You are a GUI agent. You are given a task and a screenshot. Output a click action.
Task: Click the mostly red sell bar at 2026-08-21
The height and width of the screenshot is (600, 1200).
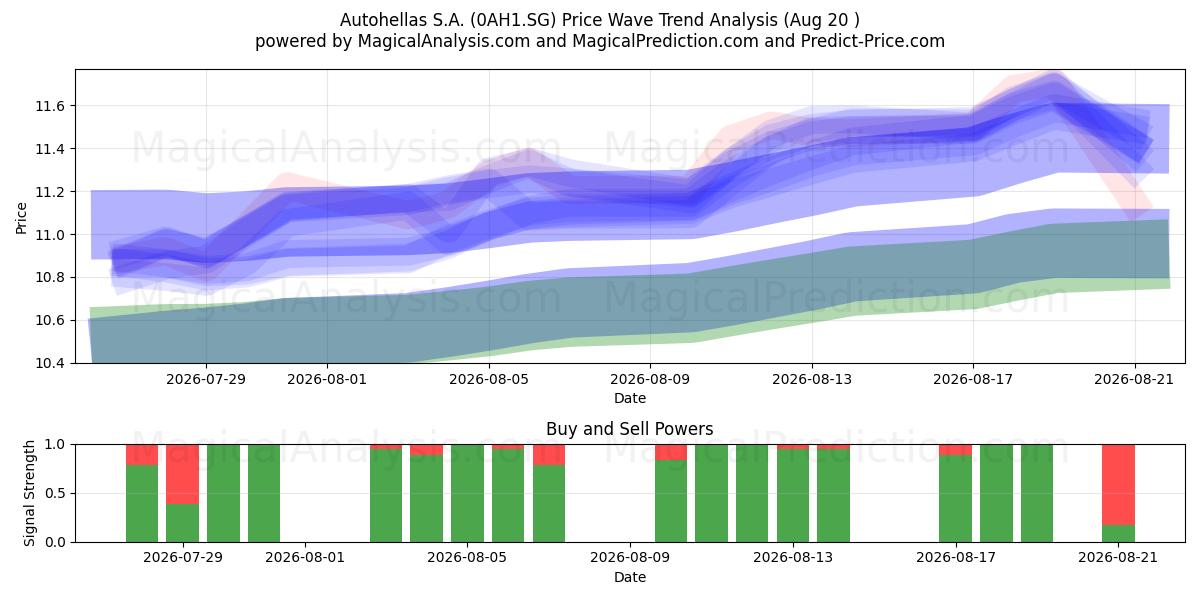[1118, 484]
